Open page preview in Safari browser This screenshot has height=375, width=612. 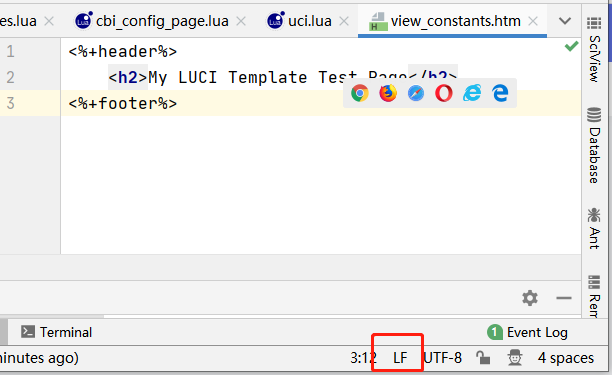[x=416, y=94]
